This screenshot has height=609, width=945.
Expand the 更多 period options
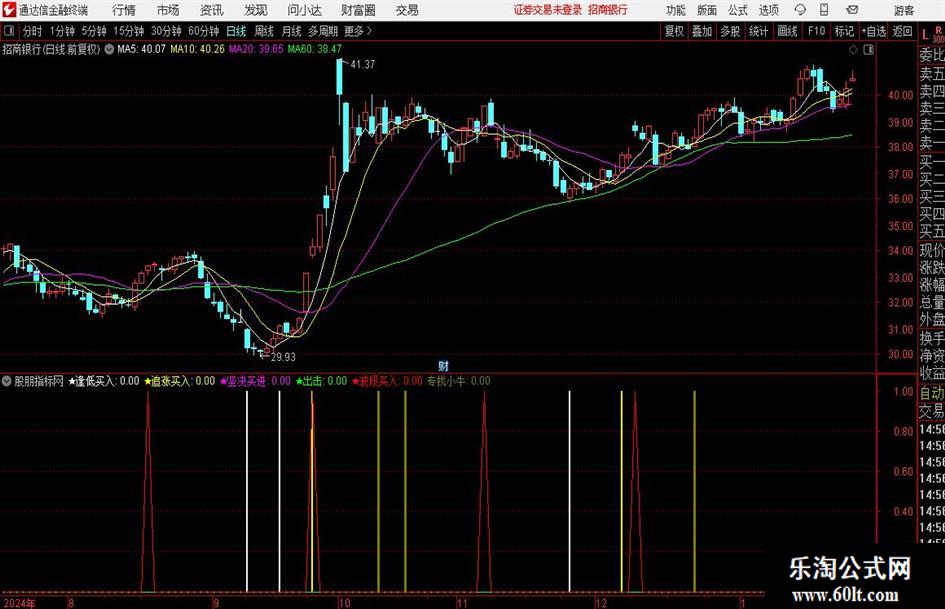click(x=358, y=31)
